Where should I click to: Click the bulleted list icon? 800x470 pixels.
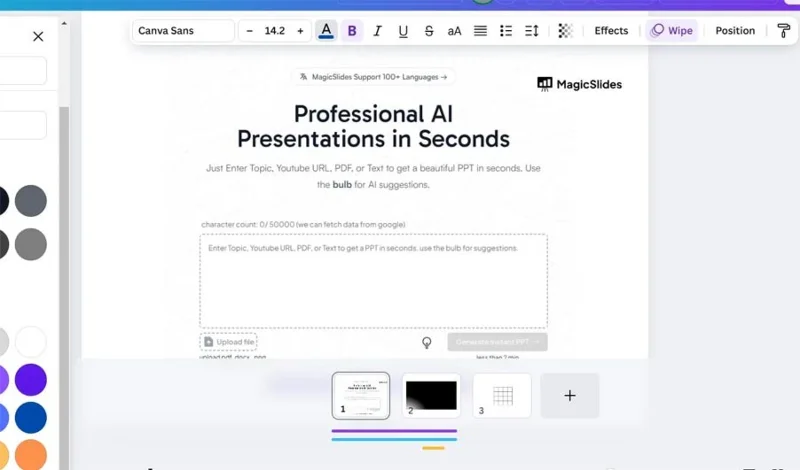coord(506,31)
